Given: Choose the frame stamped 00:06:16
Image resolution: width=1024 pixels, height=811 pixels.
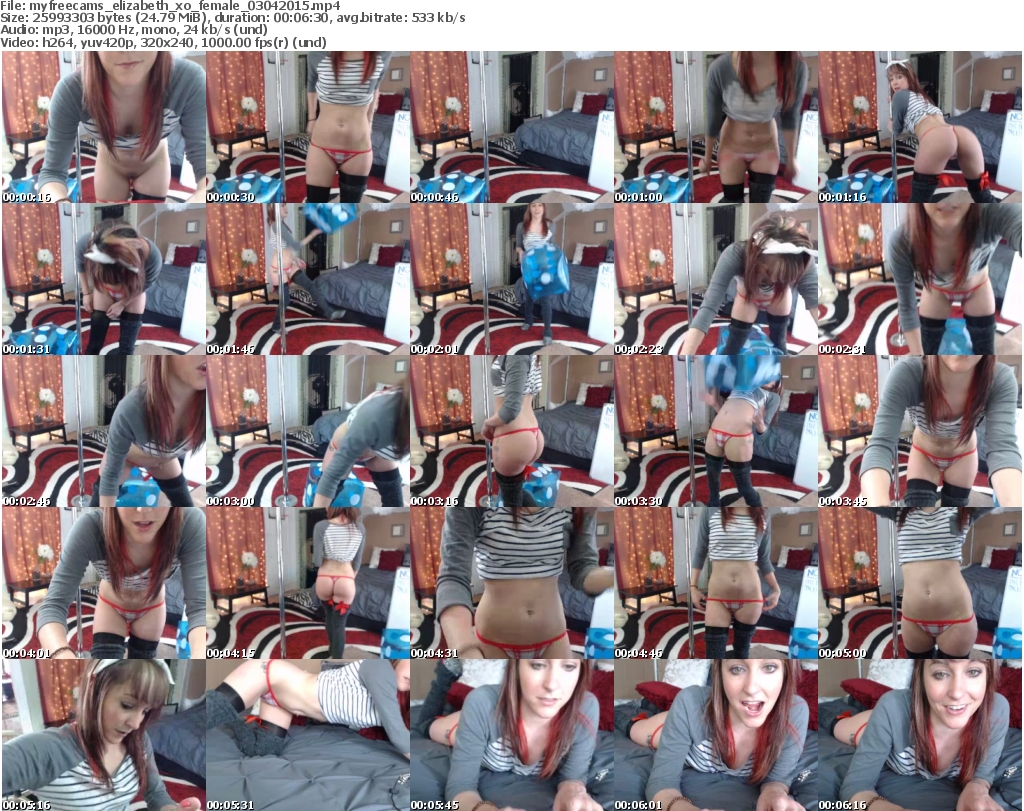Looking at the screenshot, I should [920, 735].
